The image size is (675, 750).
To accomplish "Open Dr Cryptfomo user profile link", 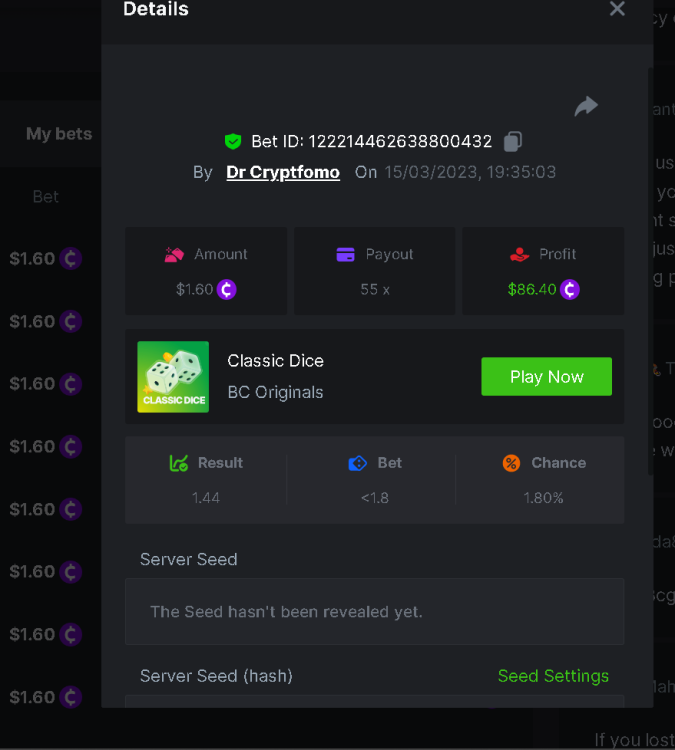I will point(283,172).
